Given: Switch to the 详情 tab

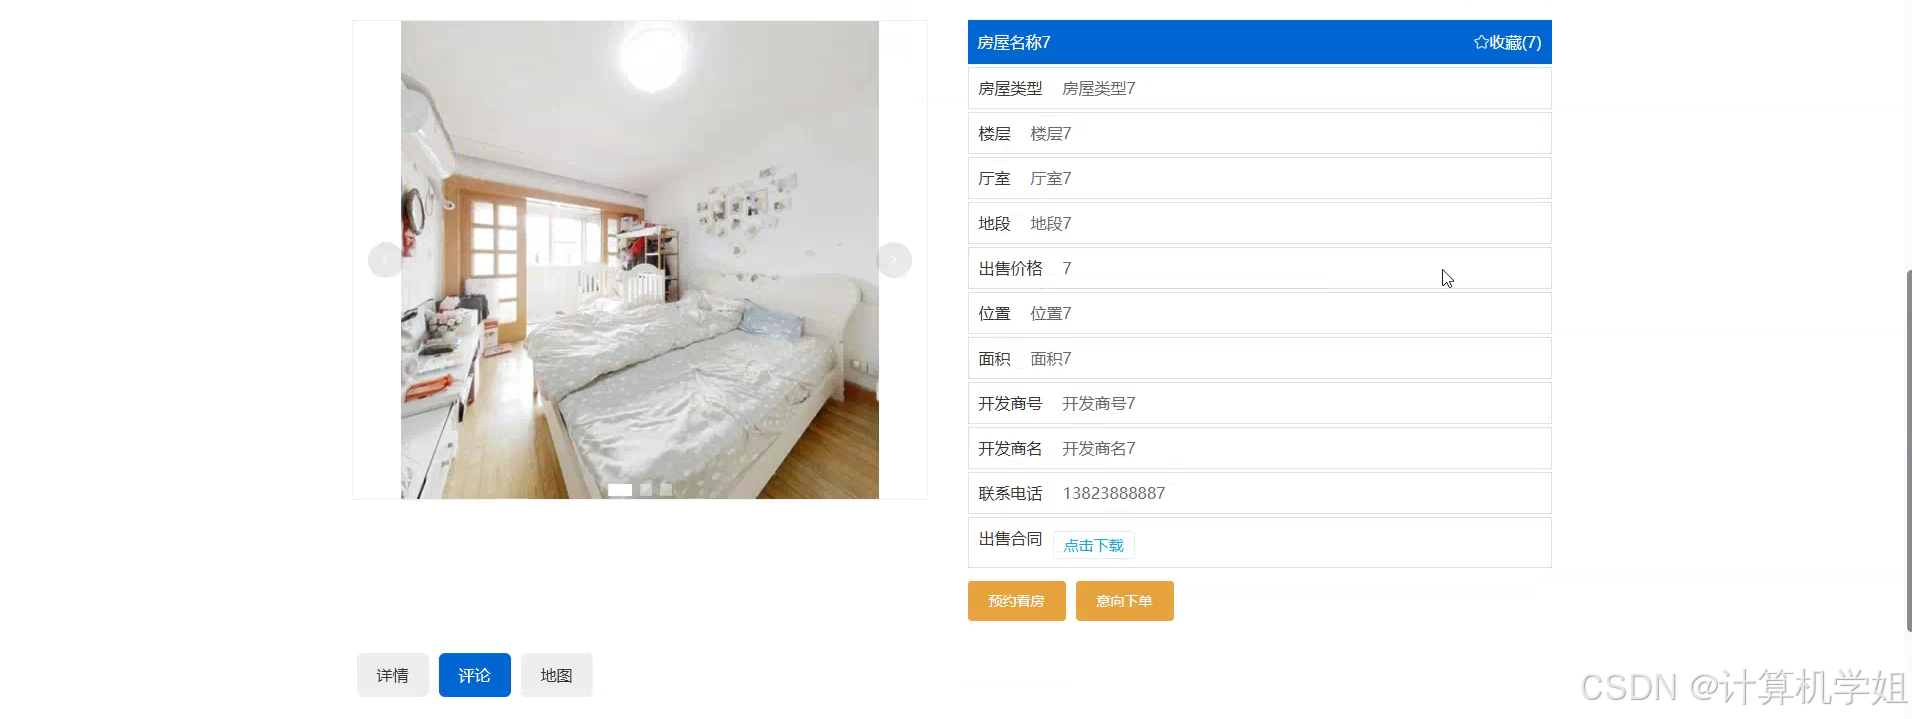Looking at the screenshot, I should (392, 675).
